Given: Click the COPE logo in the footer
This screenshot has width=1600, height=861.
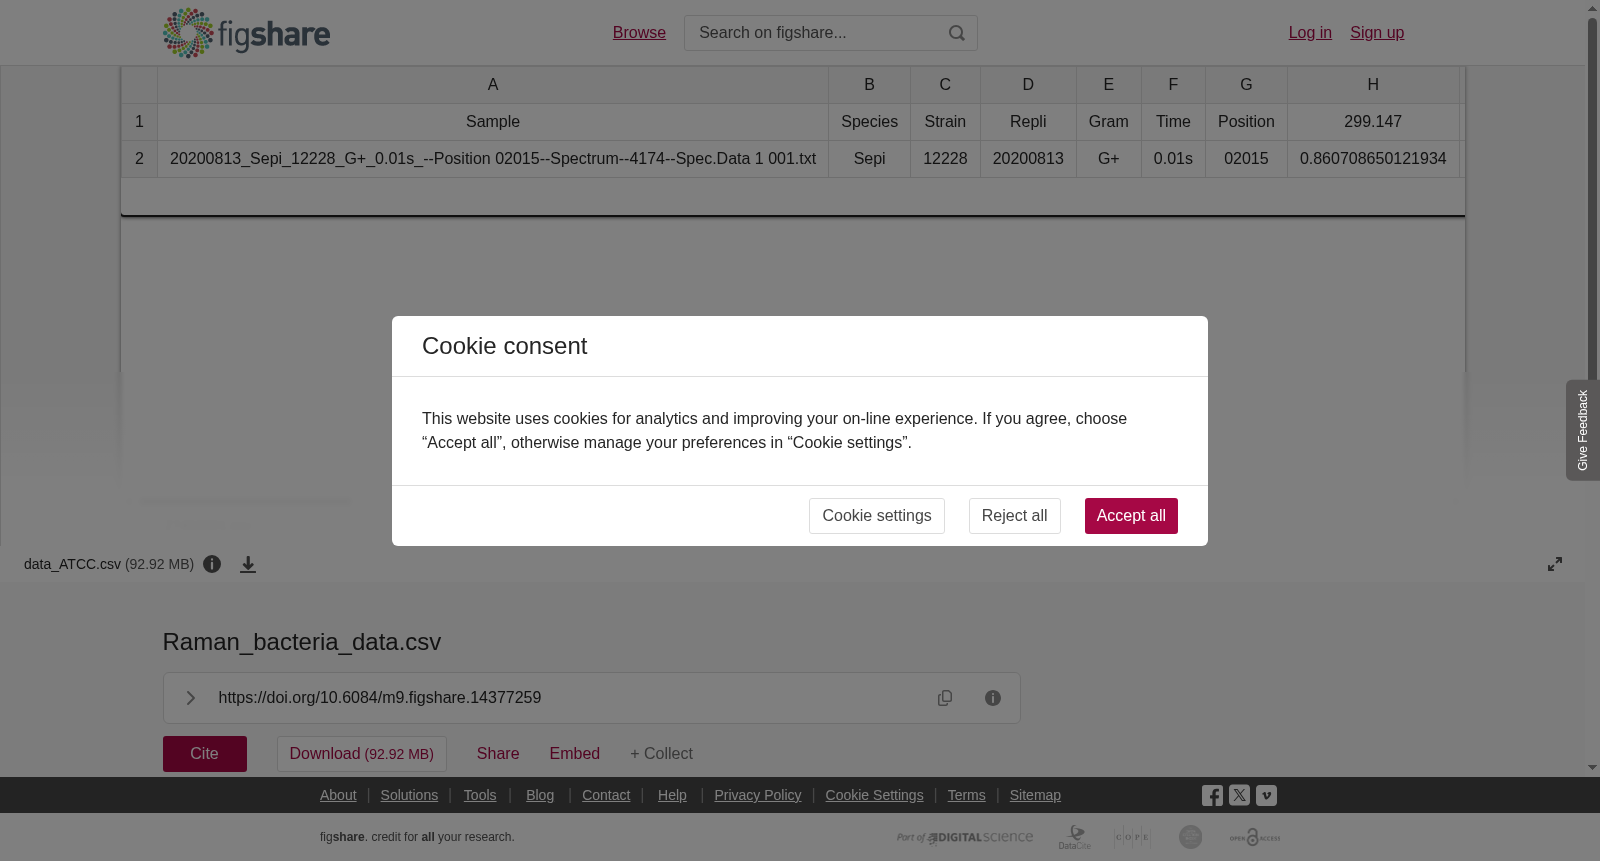Looking at the screenshot, I should point(1132,837).
